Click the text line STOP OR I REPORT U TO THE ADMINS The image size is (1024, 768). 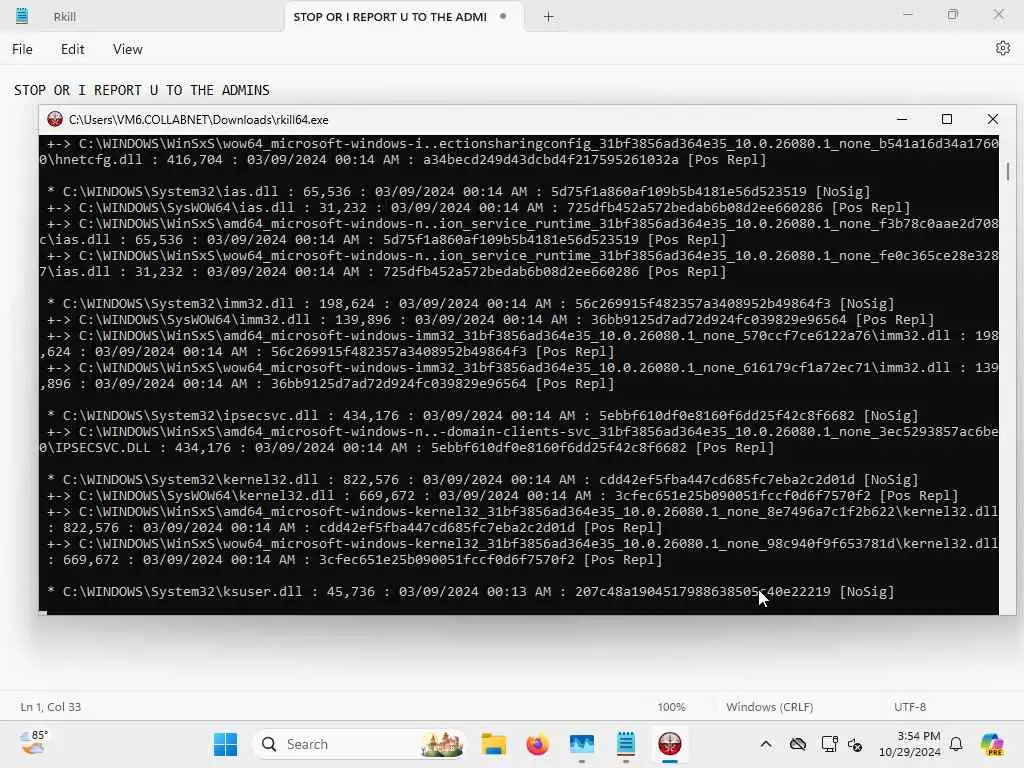pyautogui.click(x=142, y=90)
